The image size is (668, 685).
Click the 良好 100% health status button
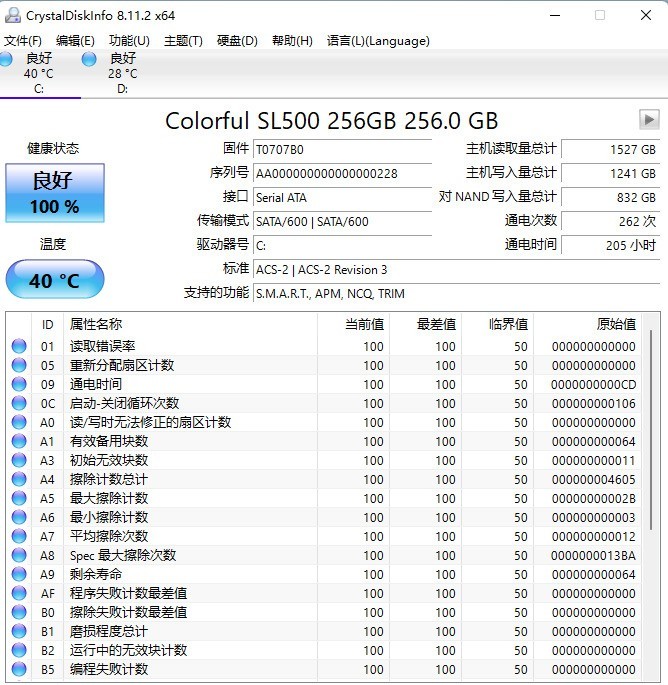[x=55, y=193]
